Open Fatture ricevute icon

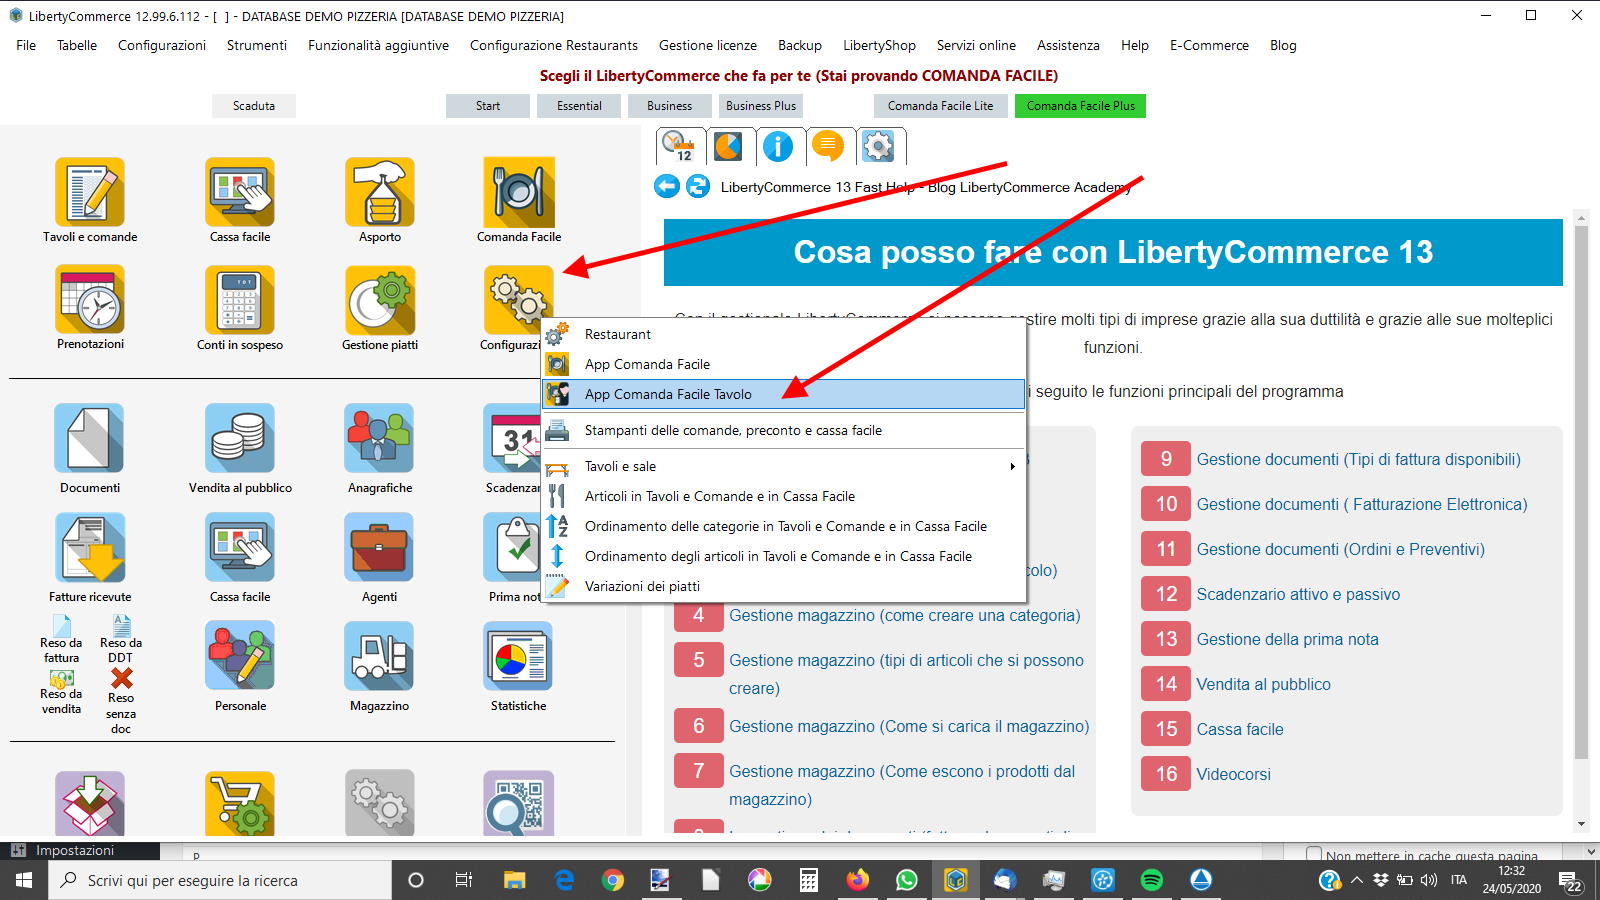tap(90, 547)
